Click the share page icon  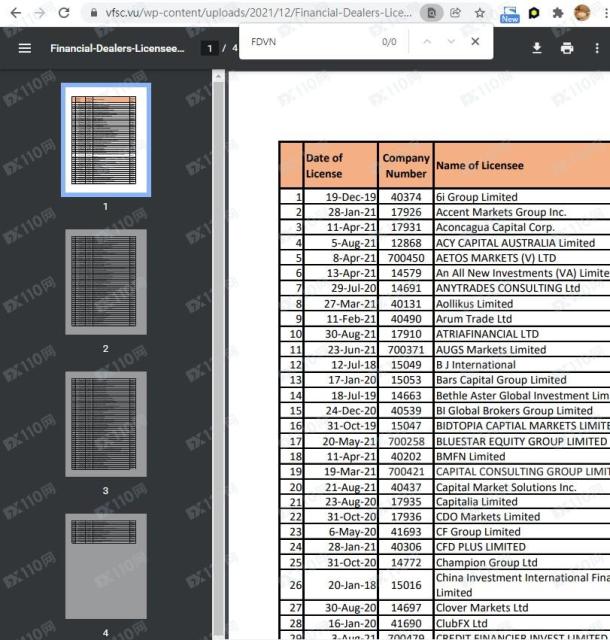point(455,13)
